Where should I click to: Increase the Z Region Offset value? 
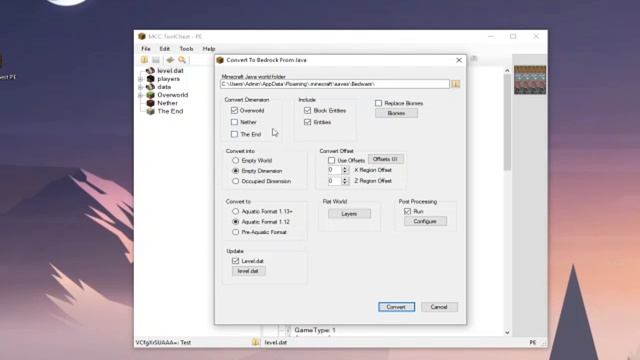(345, 178)
